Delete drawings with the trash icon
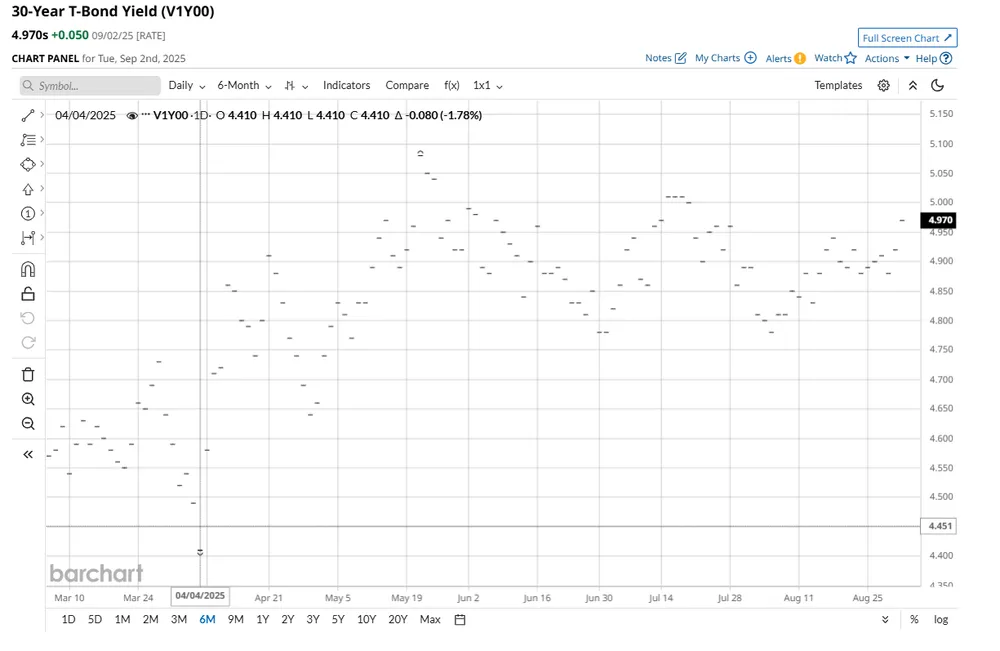 pyautogui.click(x=27, y=374)
